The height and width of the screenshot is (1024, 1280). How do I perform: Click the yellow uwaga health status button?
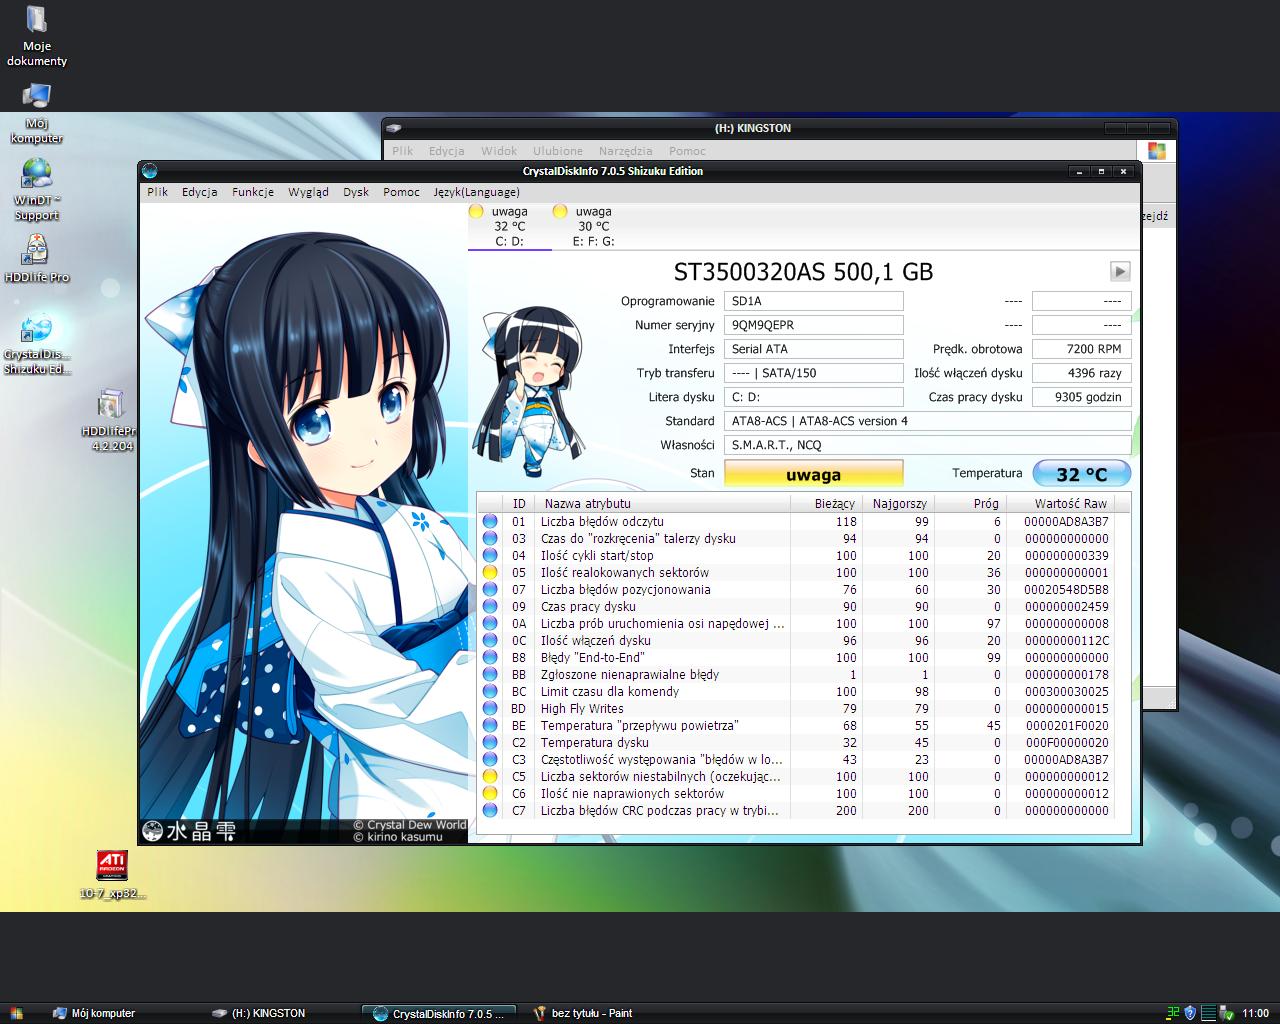813,474
